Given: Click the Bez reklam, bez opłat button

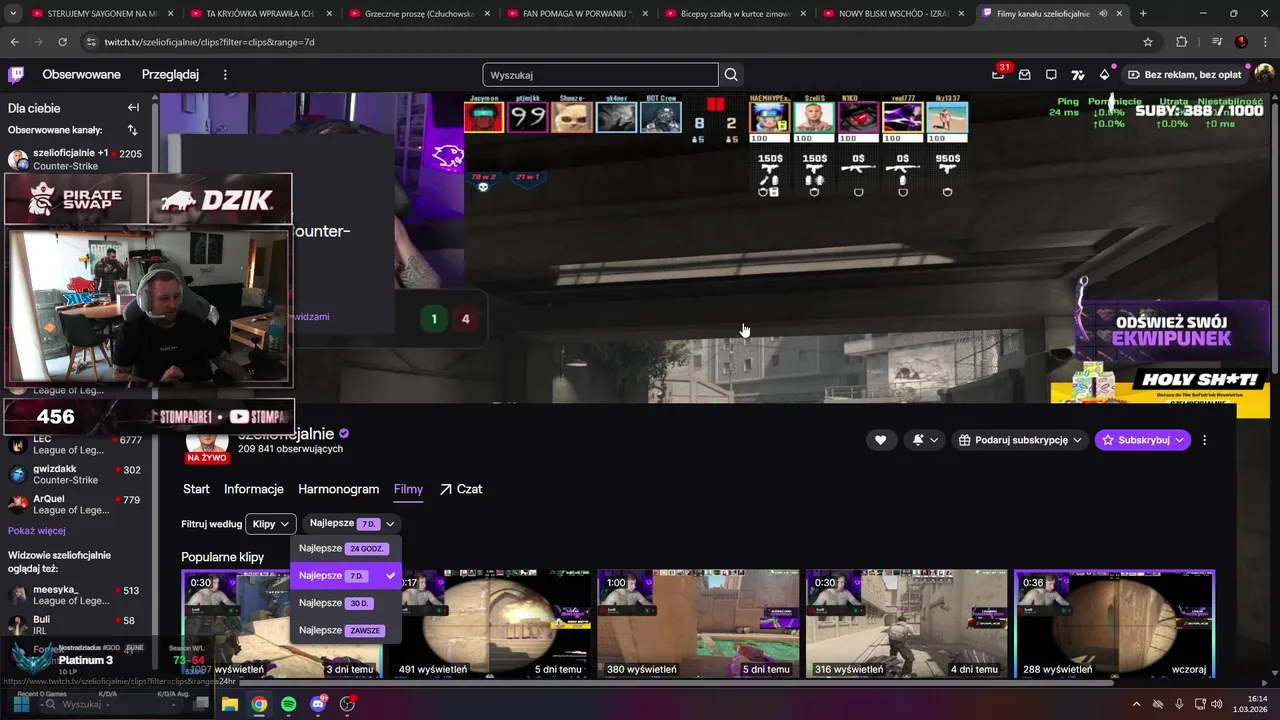Looking at the screenshot, I should click(x=1184, y=75).
